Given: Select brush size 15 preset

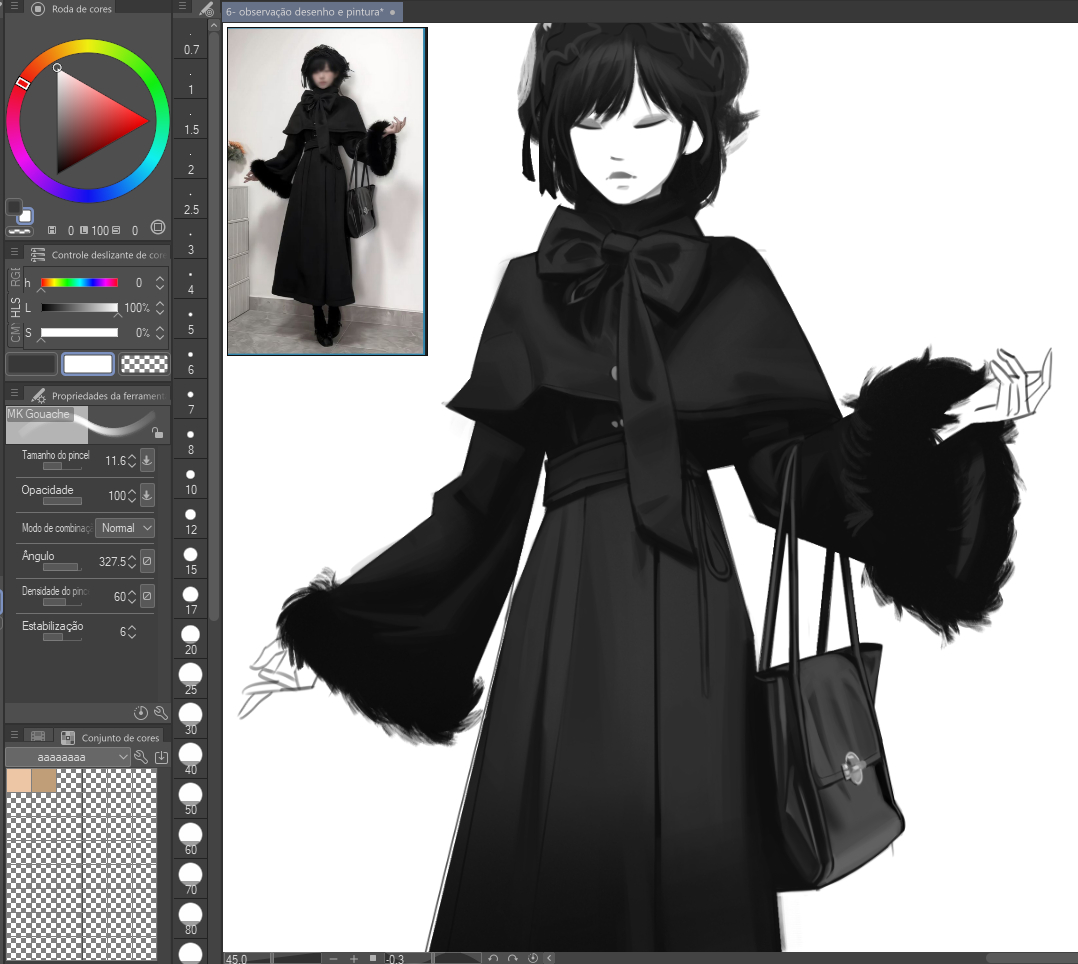Looking at the screenshot, I should tap(190, 556).
